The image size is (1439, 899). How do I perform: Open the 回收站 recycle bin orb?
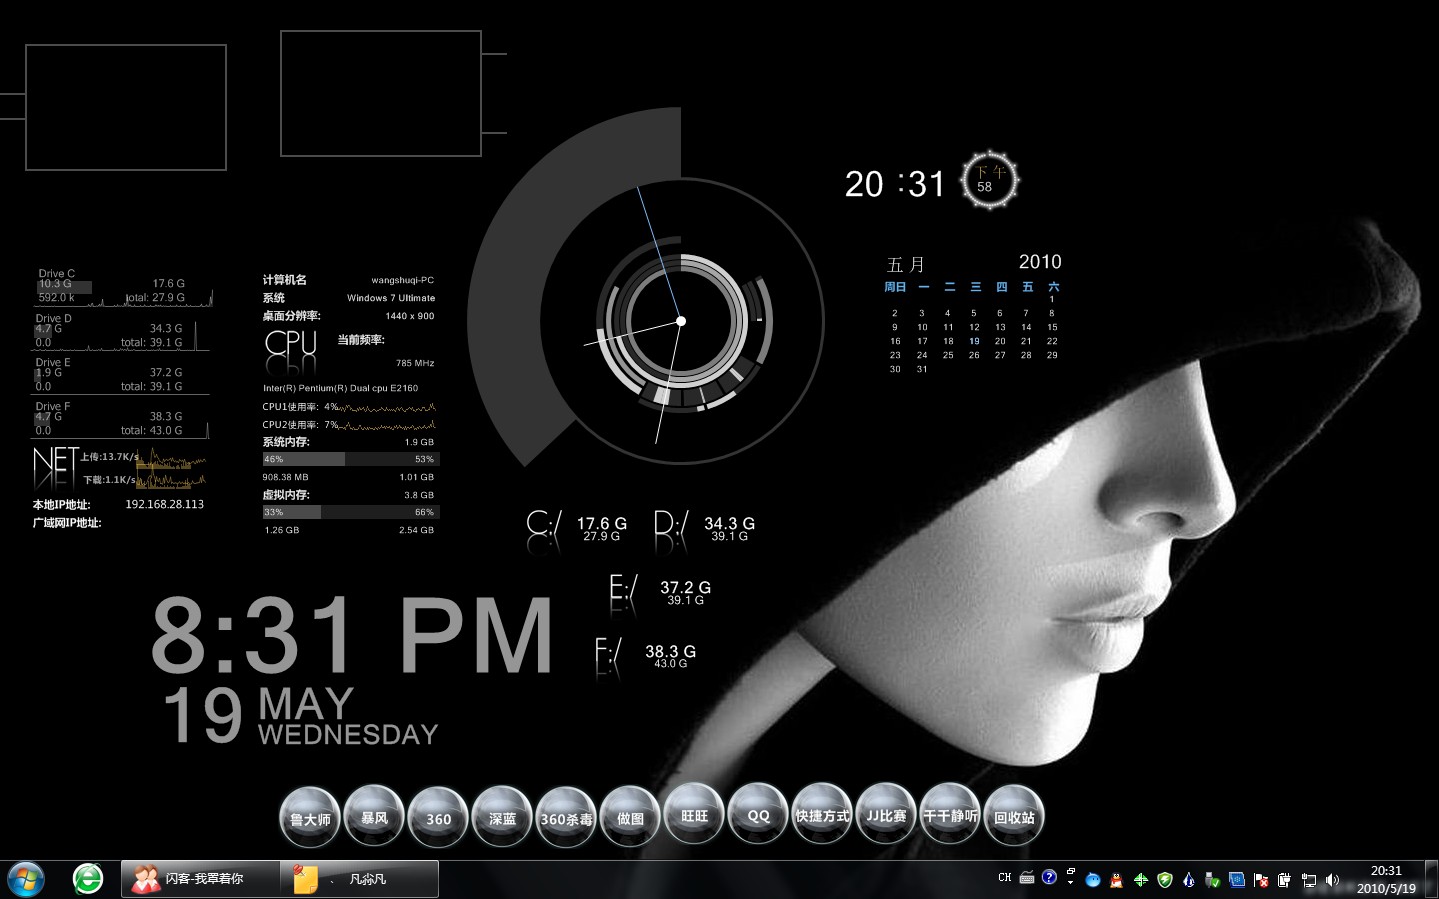(x=1014, y=815)
